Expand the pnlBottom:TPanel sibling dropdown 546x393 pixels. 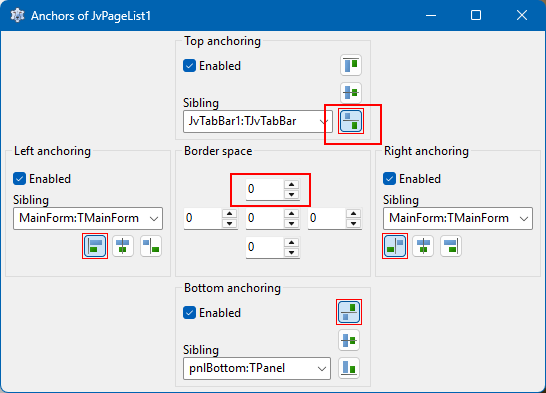257,368
